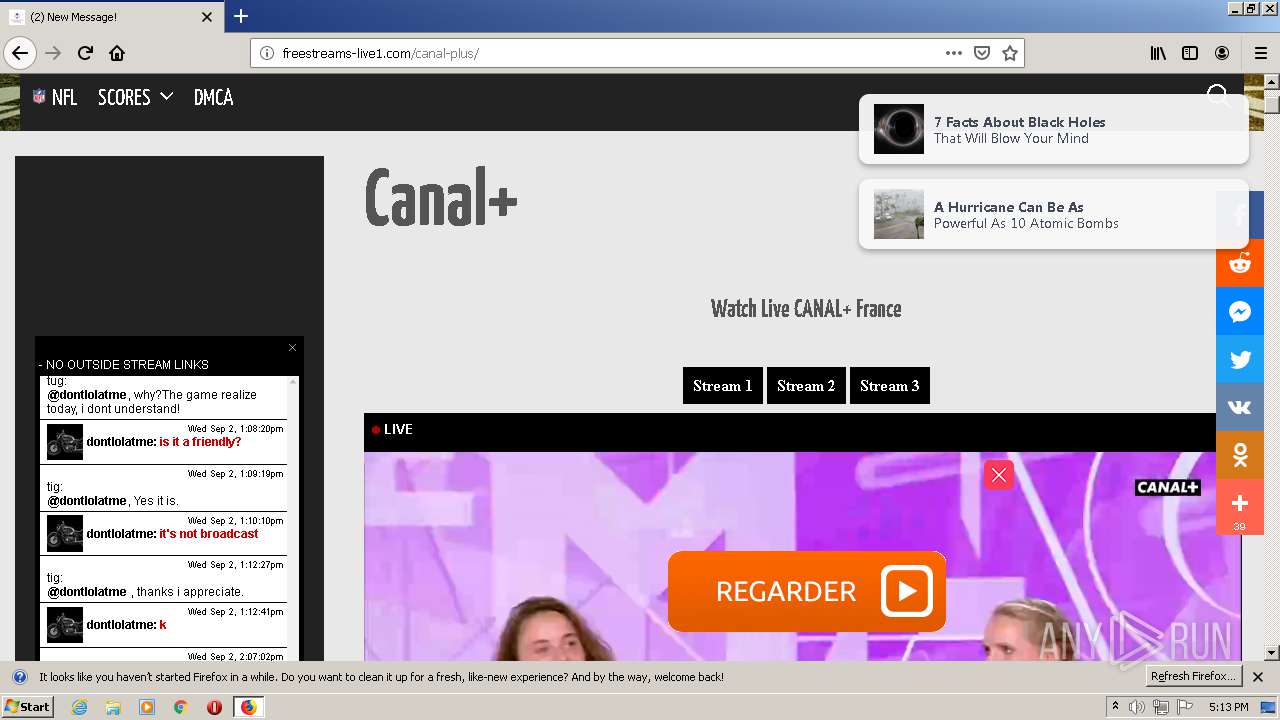Open Opera from taskbar
This screenshot has height=720, width=1280.
click(x=214, y=707)
